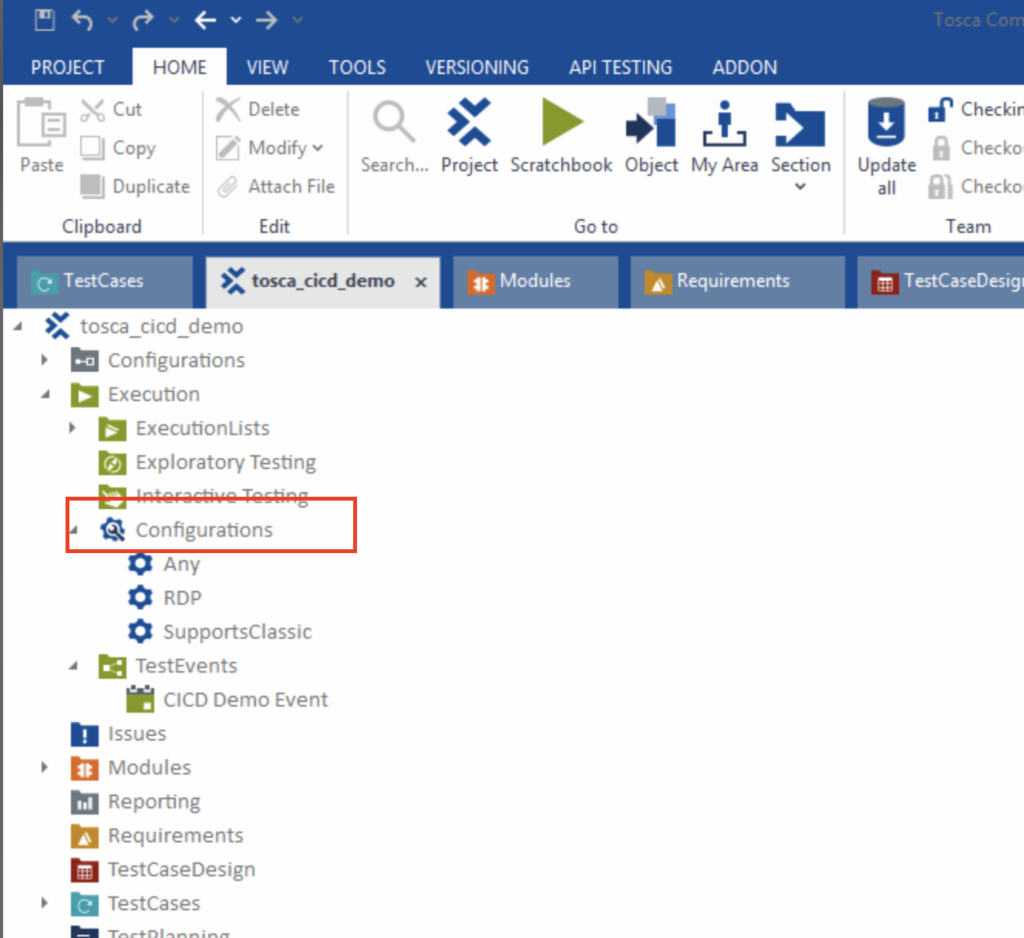Click Delete in the Edit group

(x=258, y=109)
